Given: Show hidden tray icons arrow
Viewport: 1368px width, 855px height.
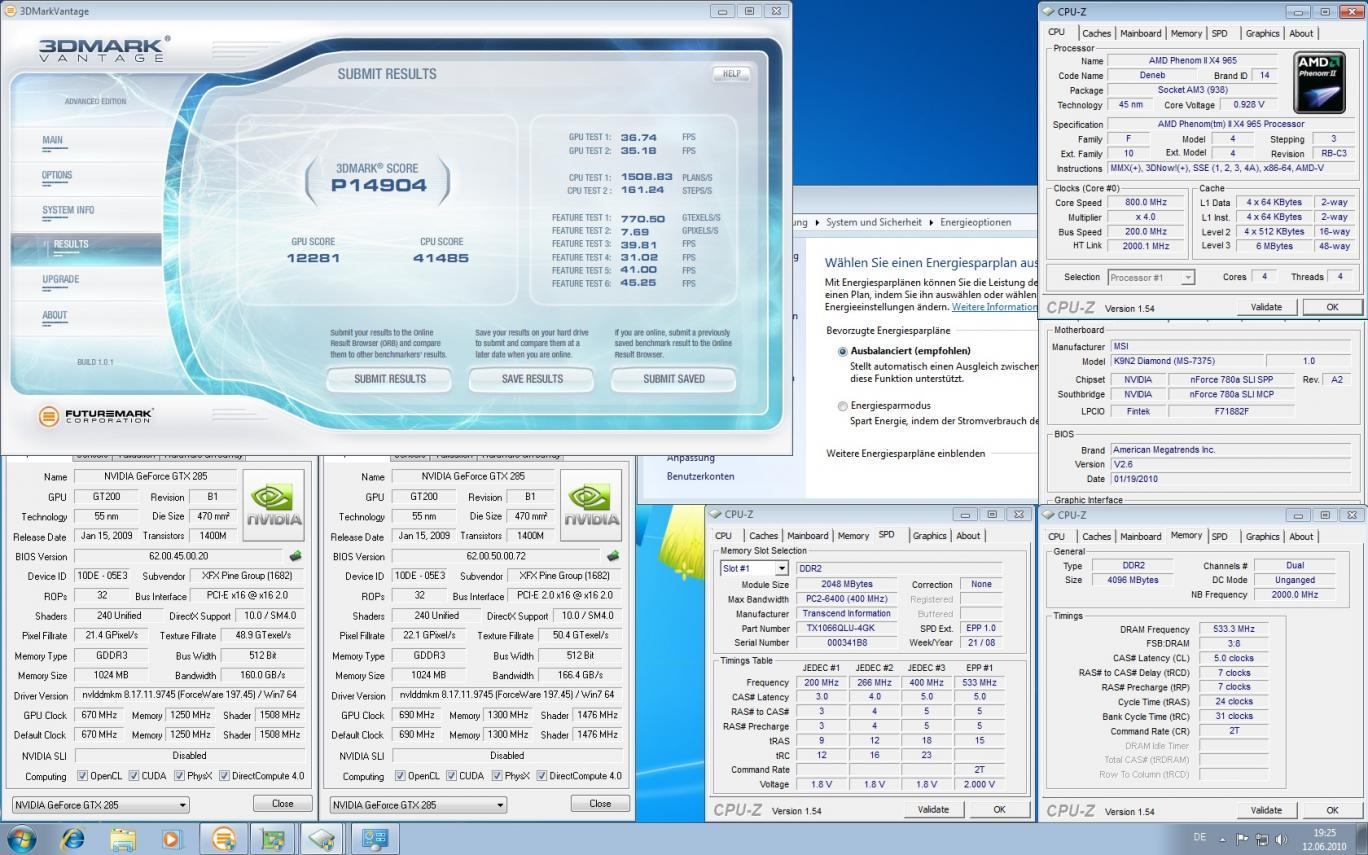Looking at the screenshot, I should 1222,840.
